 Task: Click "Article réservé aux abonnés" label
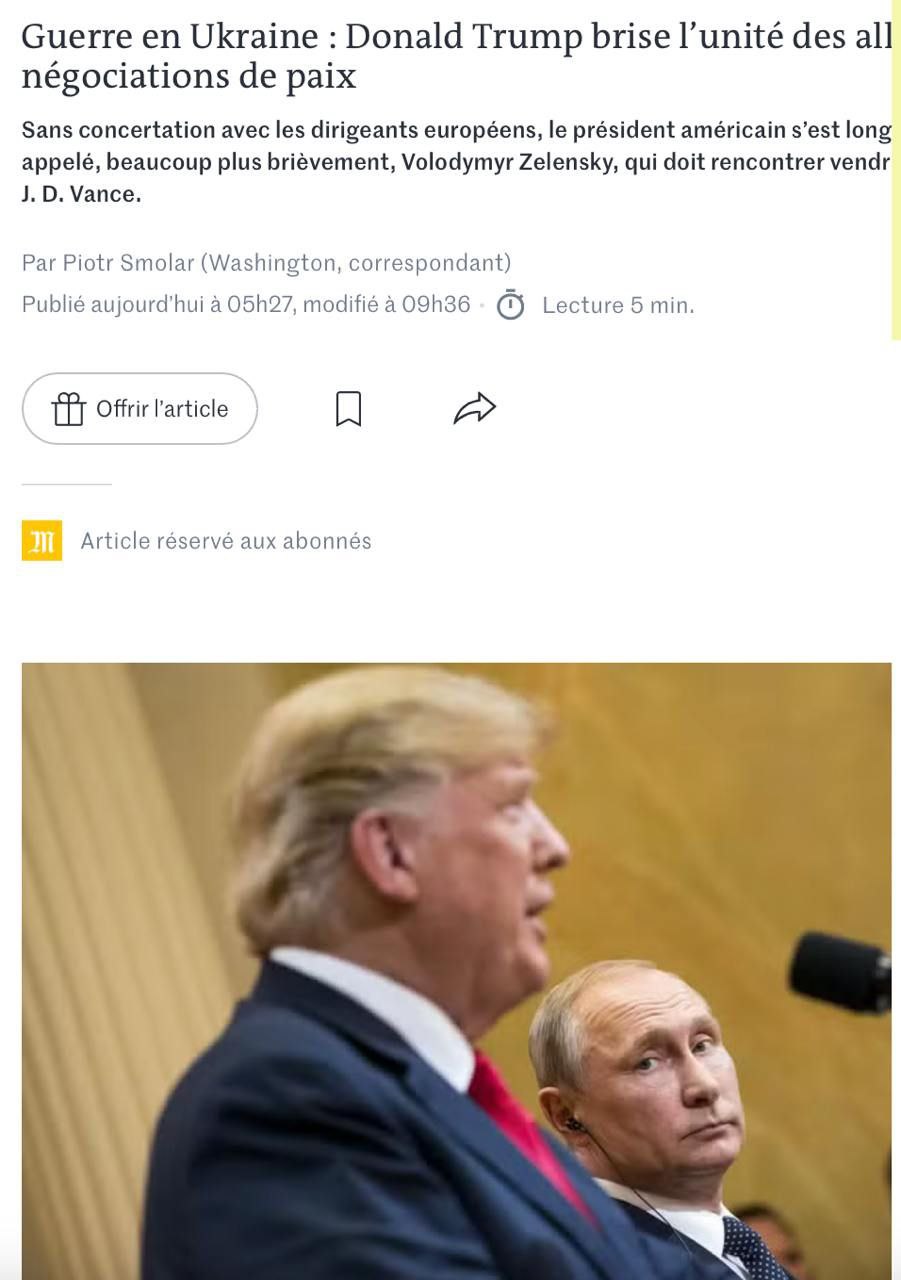pos(226,541)
